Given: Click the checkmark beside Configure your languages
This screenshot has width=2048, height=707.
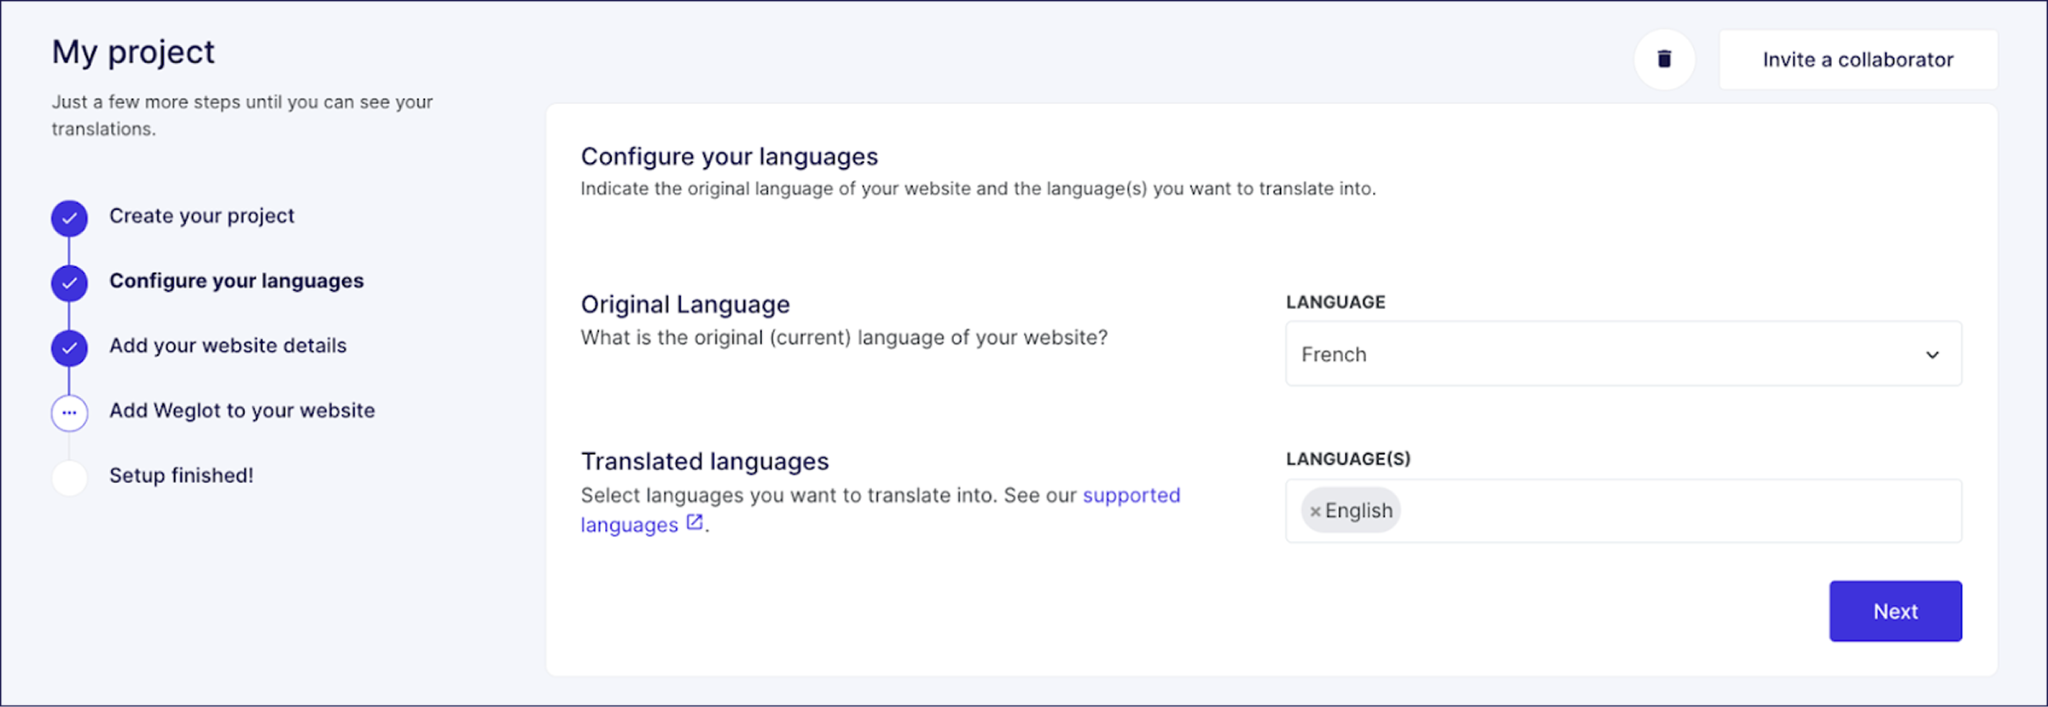Looking at the screenshot, I should point(69,283).
